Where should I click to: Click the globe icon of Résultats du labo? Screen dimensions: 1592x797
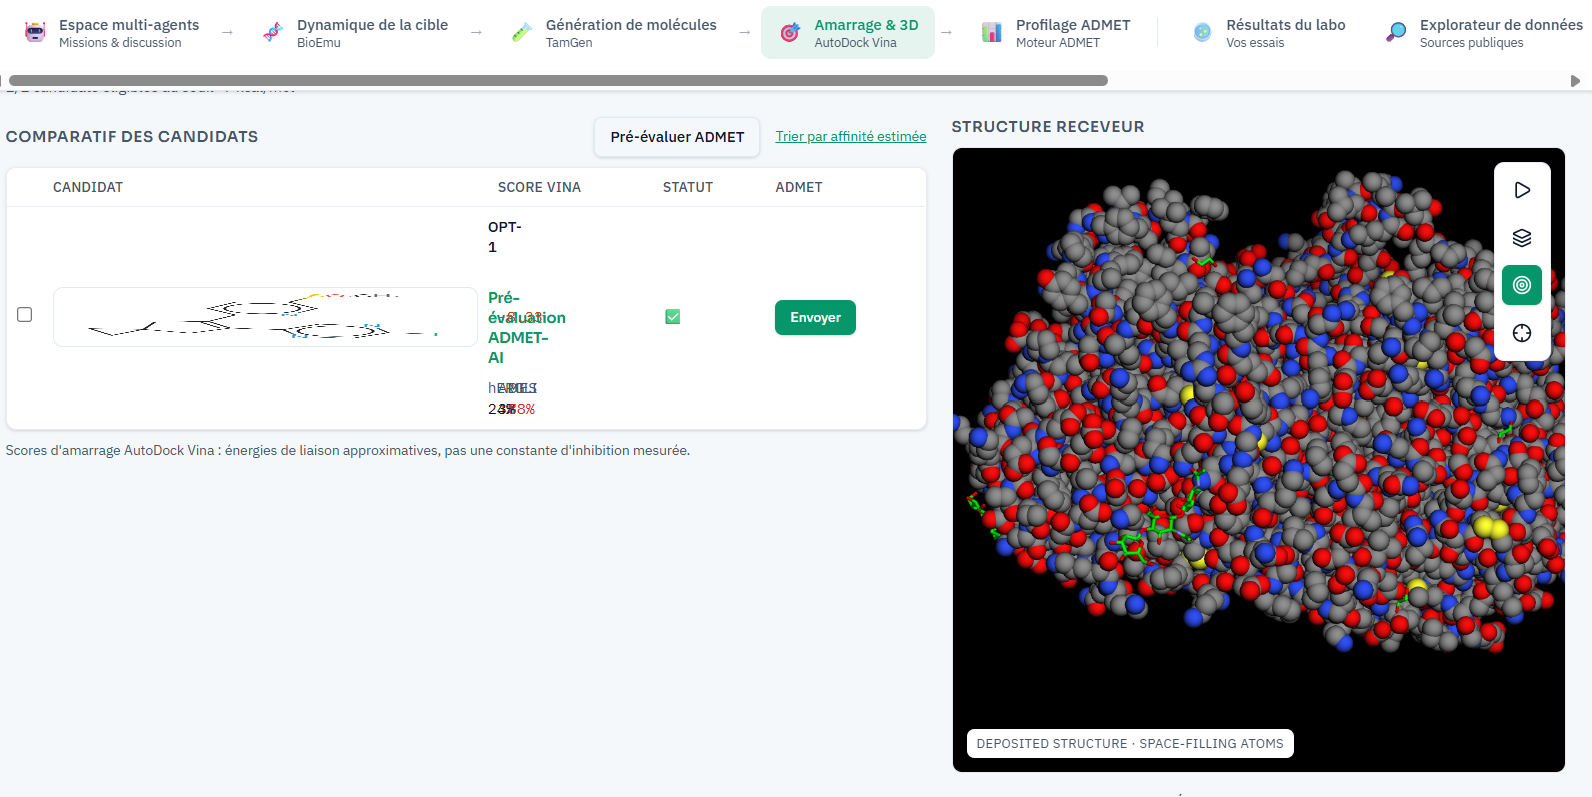1203,32
